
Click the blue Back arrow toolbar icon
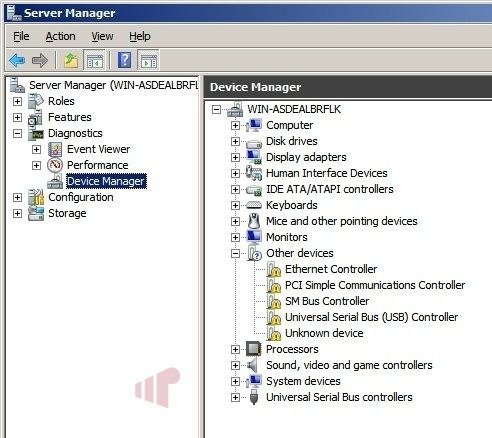pyautogui.click(x=17, y=60)
